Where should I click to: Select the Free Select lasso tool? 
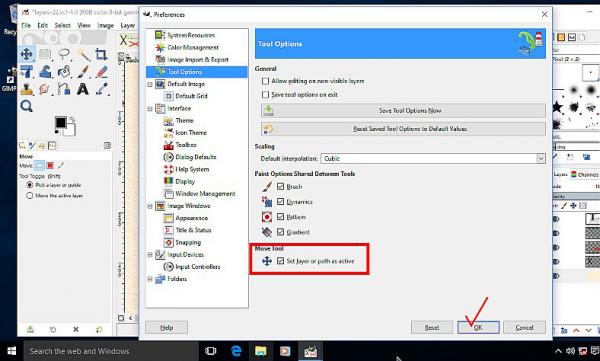pos(64,54)
